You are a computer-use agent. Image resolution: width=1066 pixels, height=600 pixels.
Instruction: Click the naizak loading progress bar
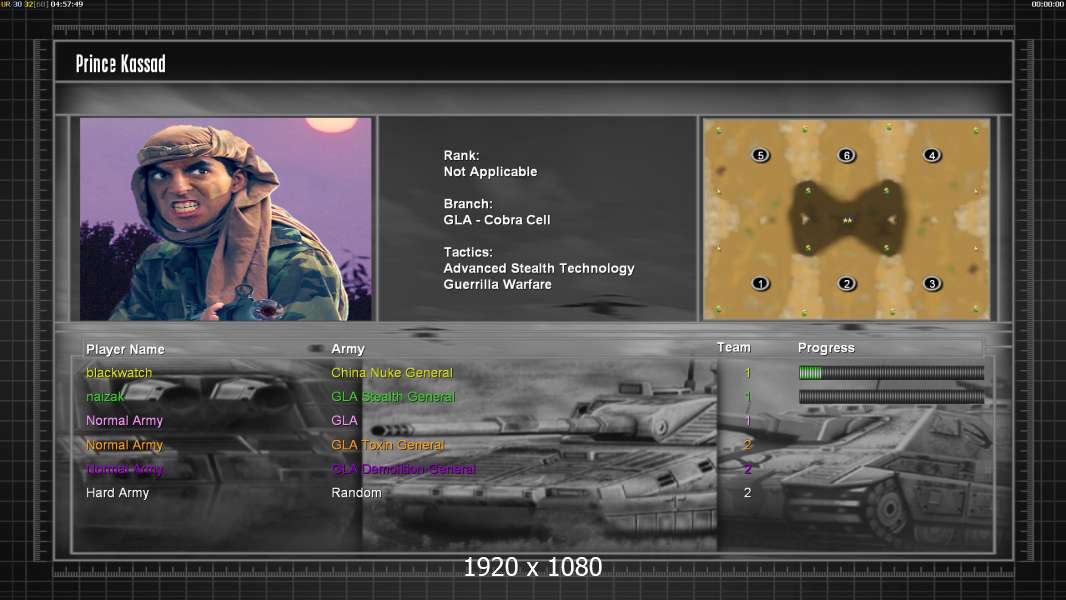click(x=891, y=396)
